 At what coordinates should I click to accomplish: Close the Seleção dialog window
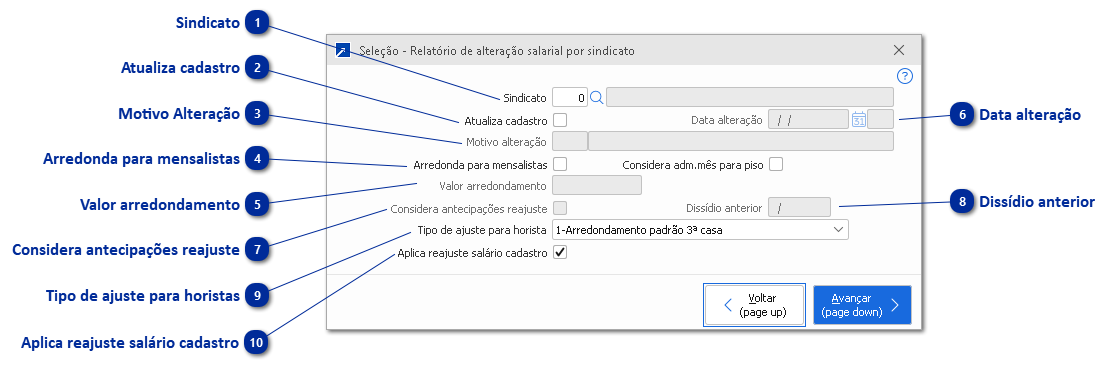click(x=899, y=50)
